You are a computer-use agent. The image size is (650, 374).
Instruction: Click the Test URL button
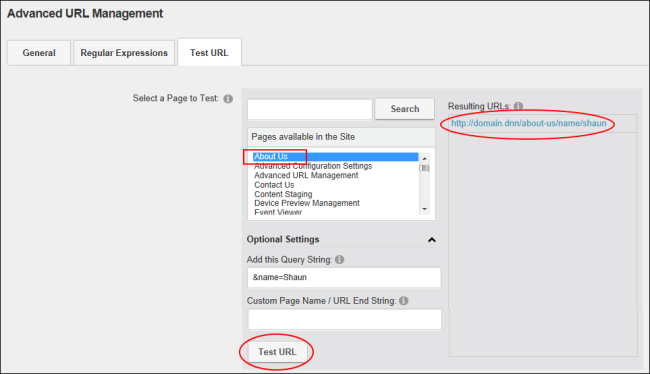click(277, 352)
